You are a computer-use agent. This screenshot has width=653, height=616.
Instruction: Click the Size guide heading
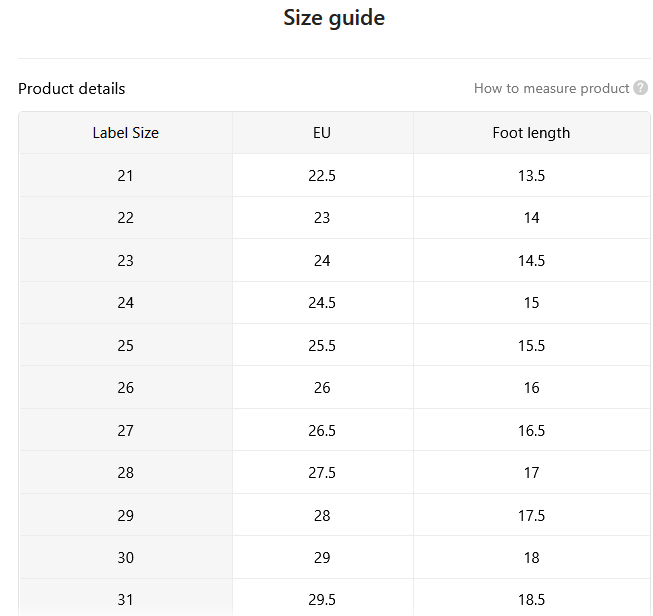334,18
